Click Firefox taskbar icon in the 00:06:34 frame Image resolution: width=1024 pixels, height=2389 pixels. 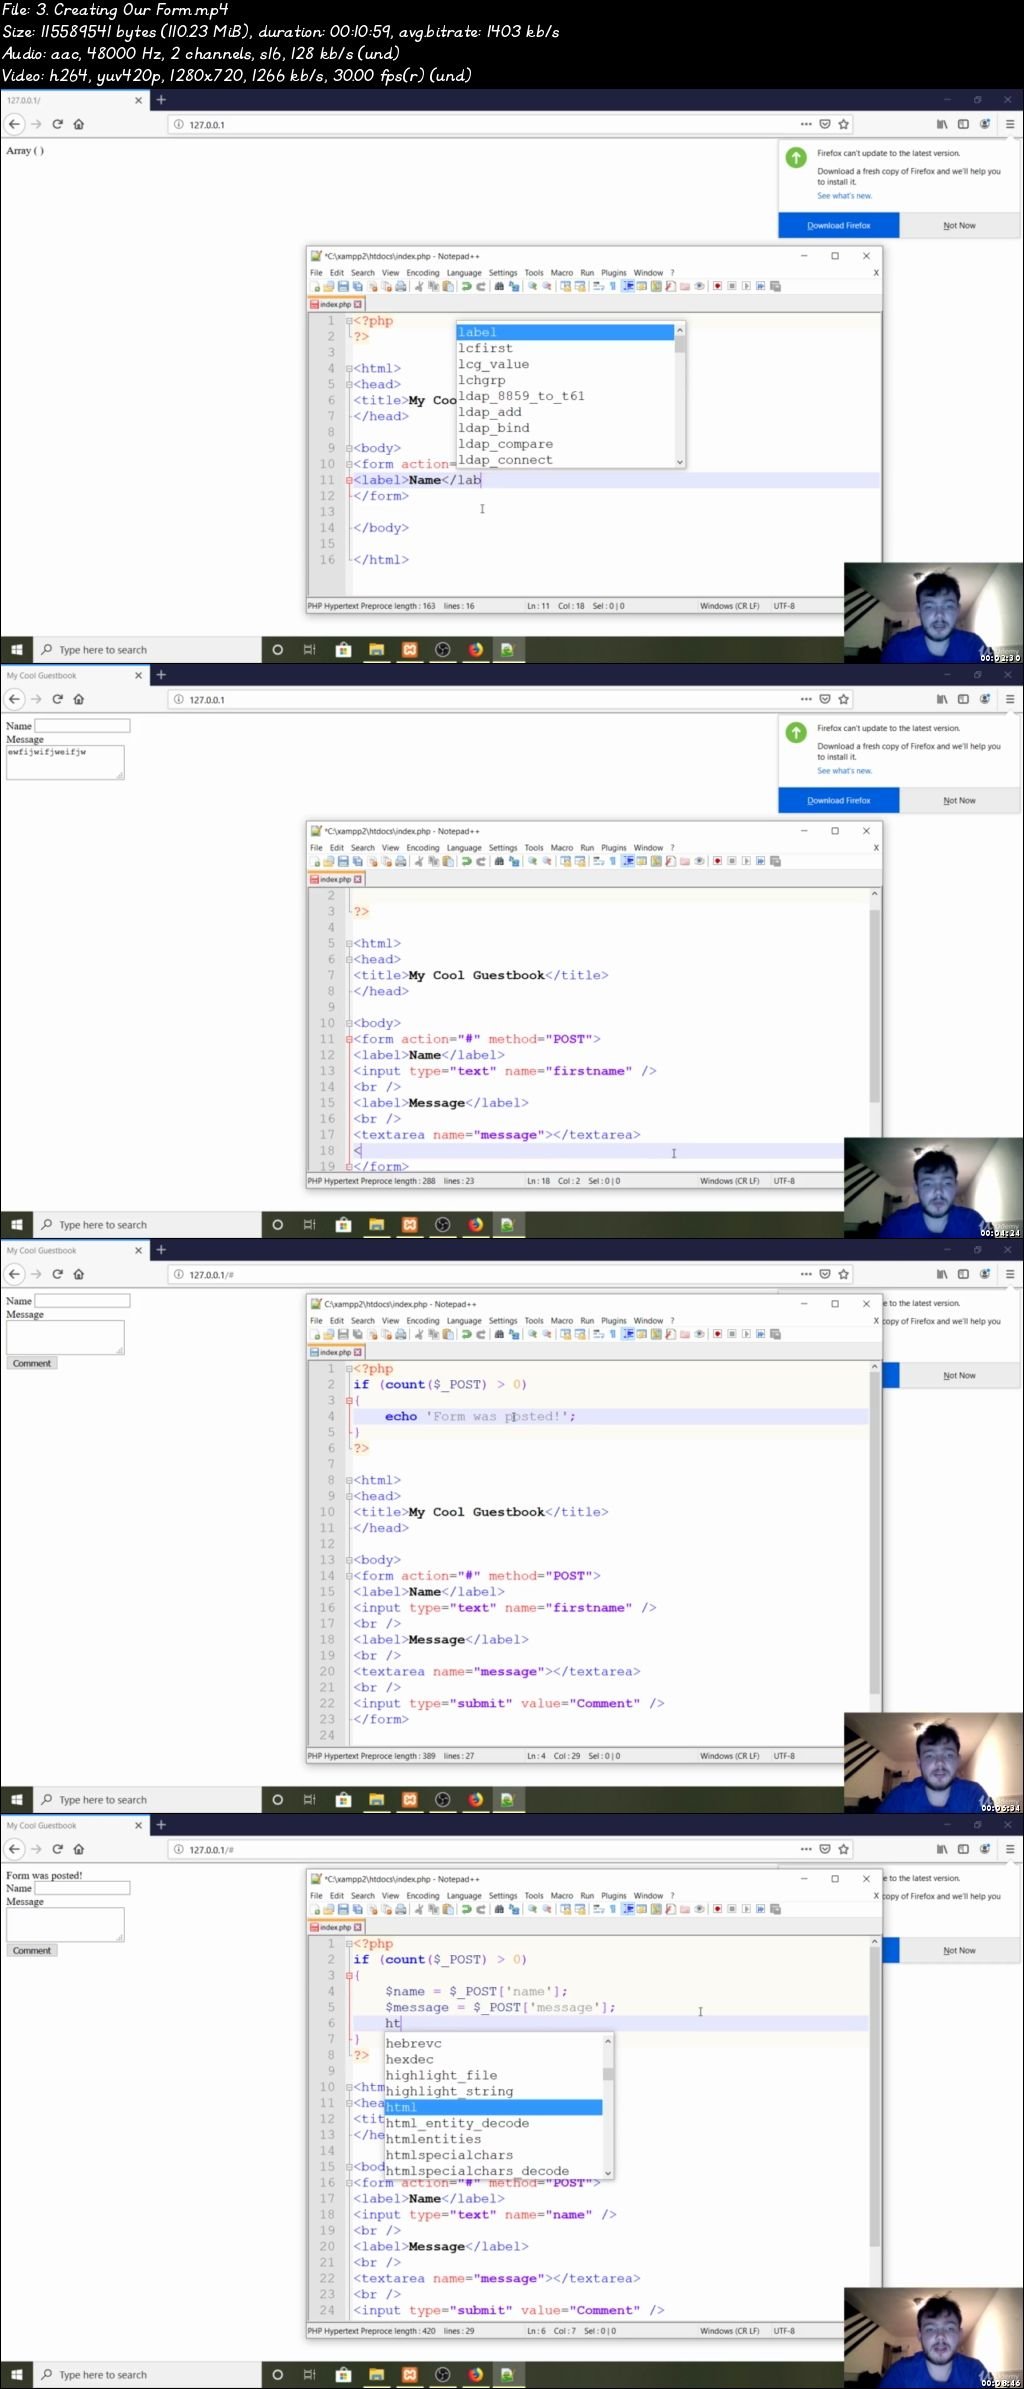click(x=475, y=1800)
